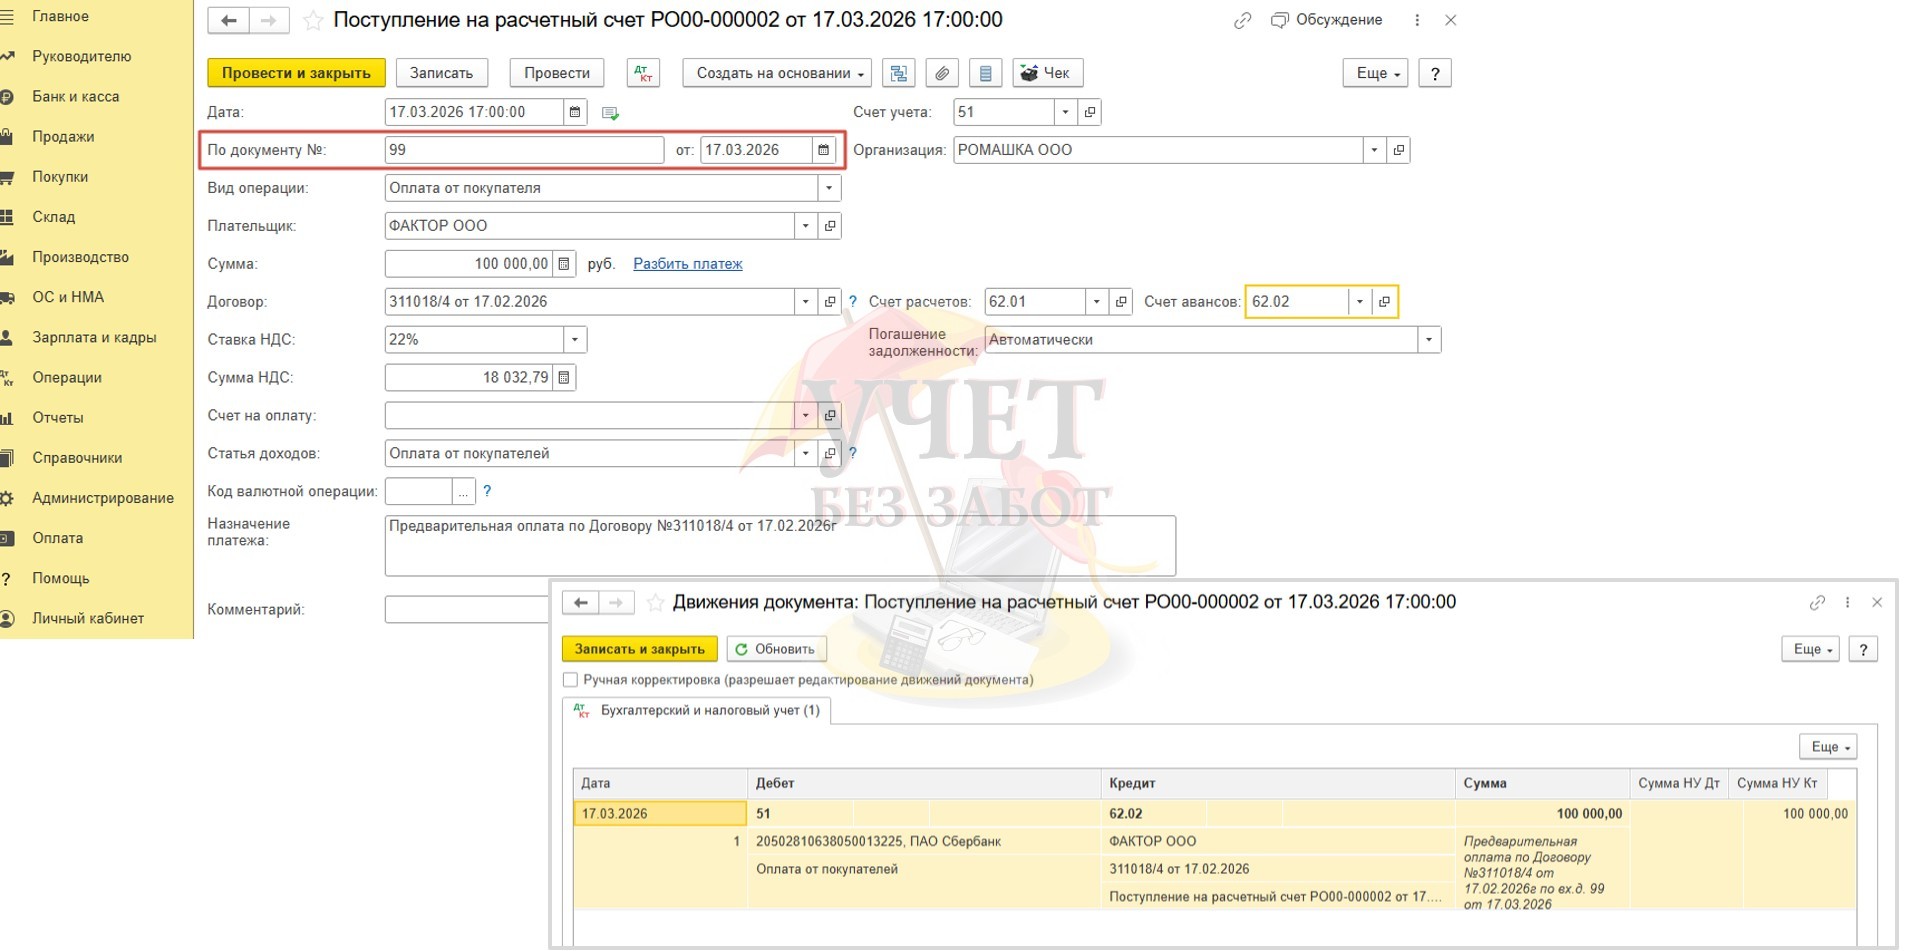Expand the Вид операции dropdown
Viewport: 1920px width, 951px height.
pyautogui.click(x=828, y=188)
